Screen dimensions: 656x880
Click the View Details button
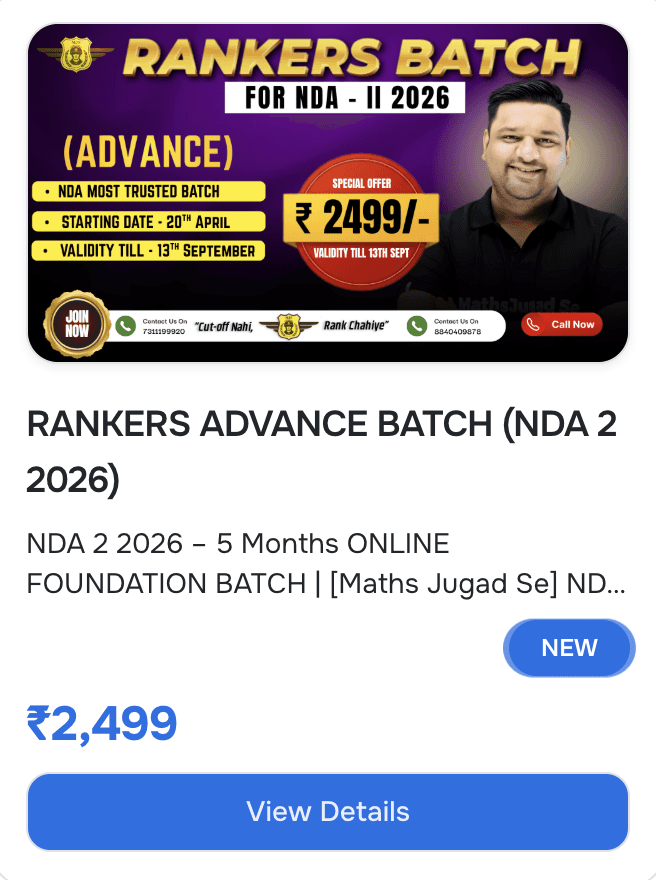(x=328, y=812)
